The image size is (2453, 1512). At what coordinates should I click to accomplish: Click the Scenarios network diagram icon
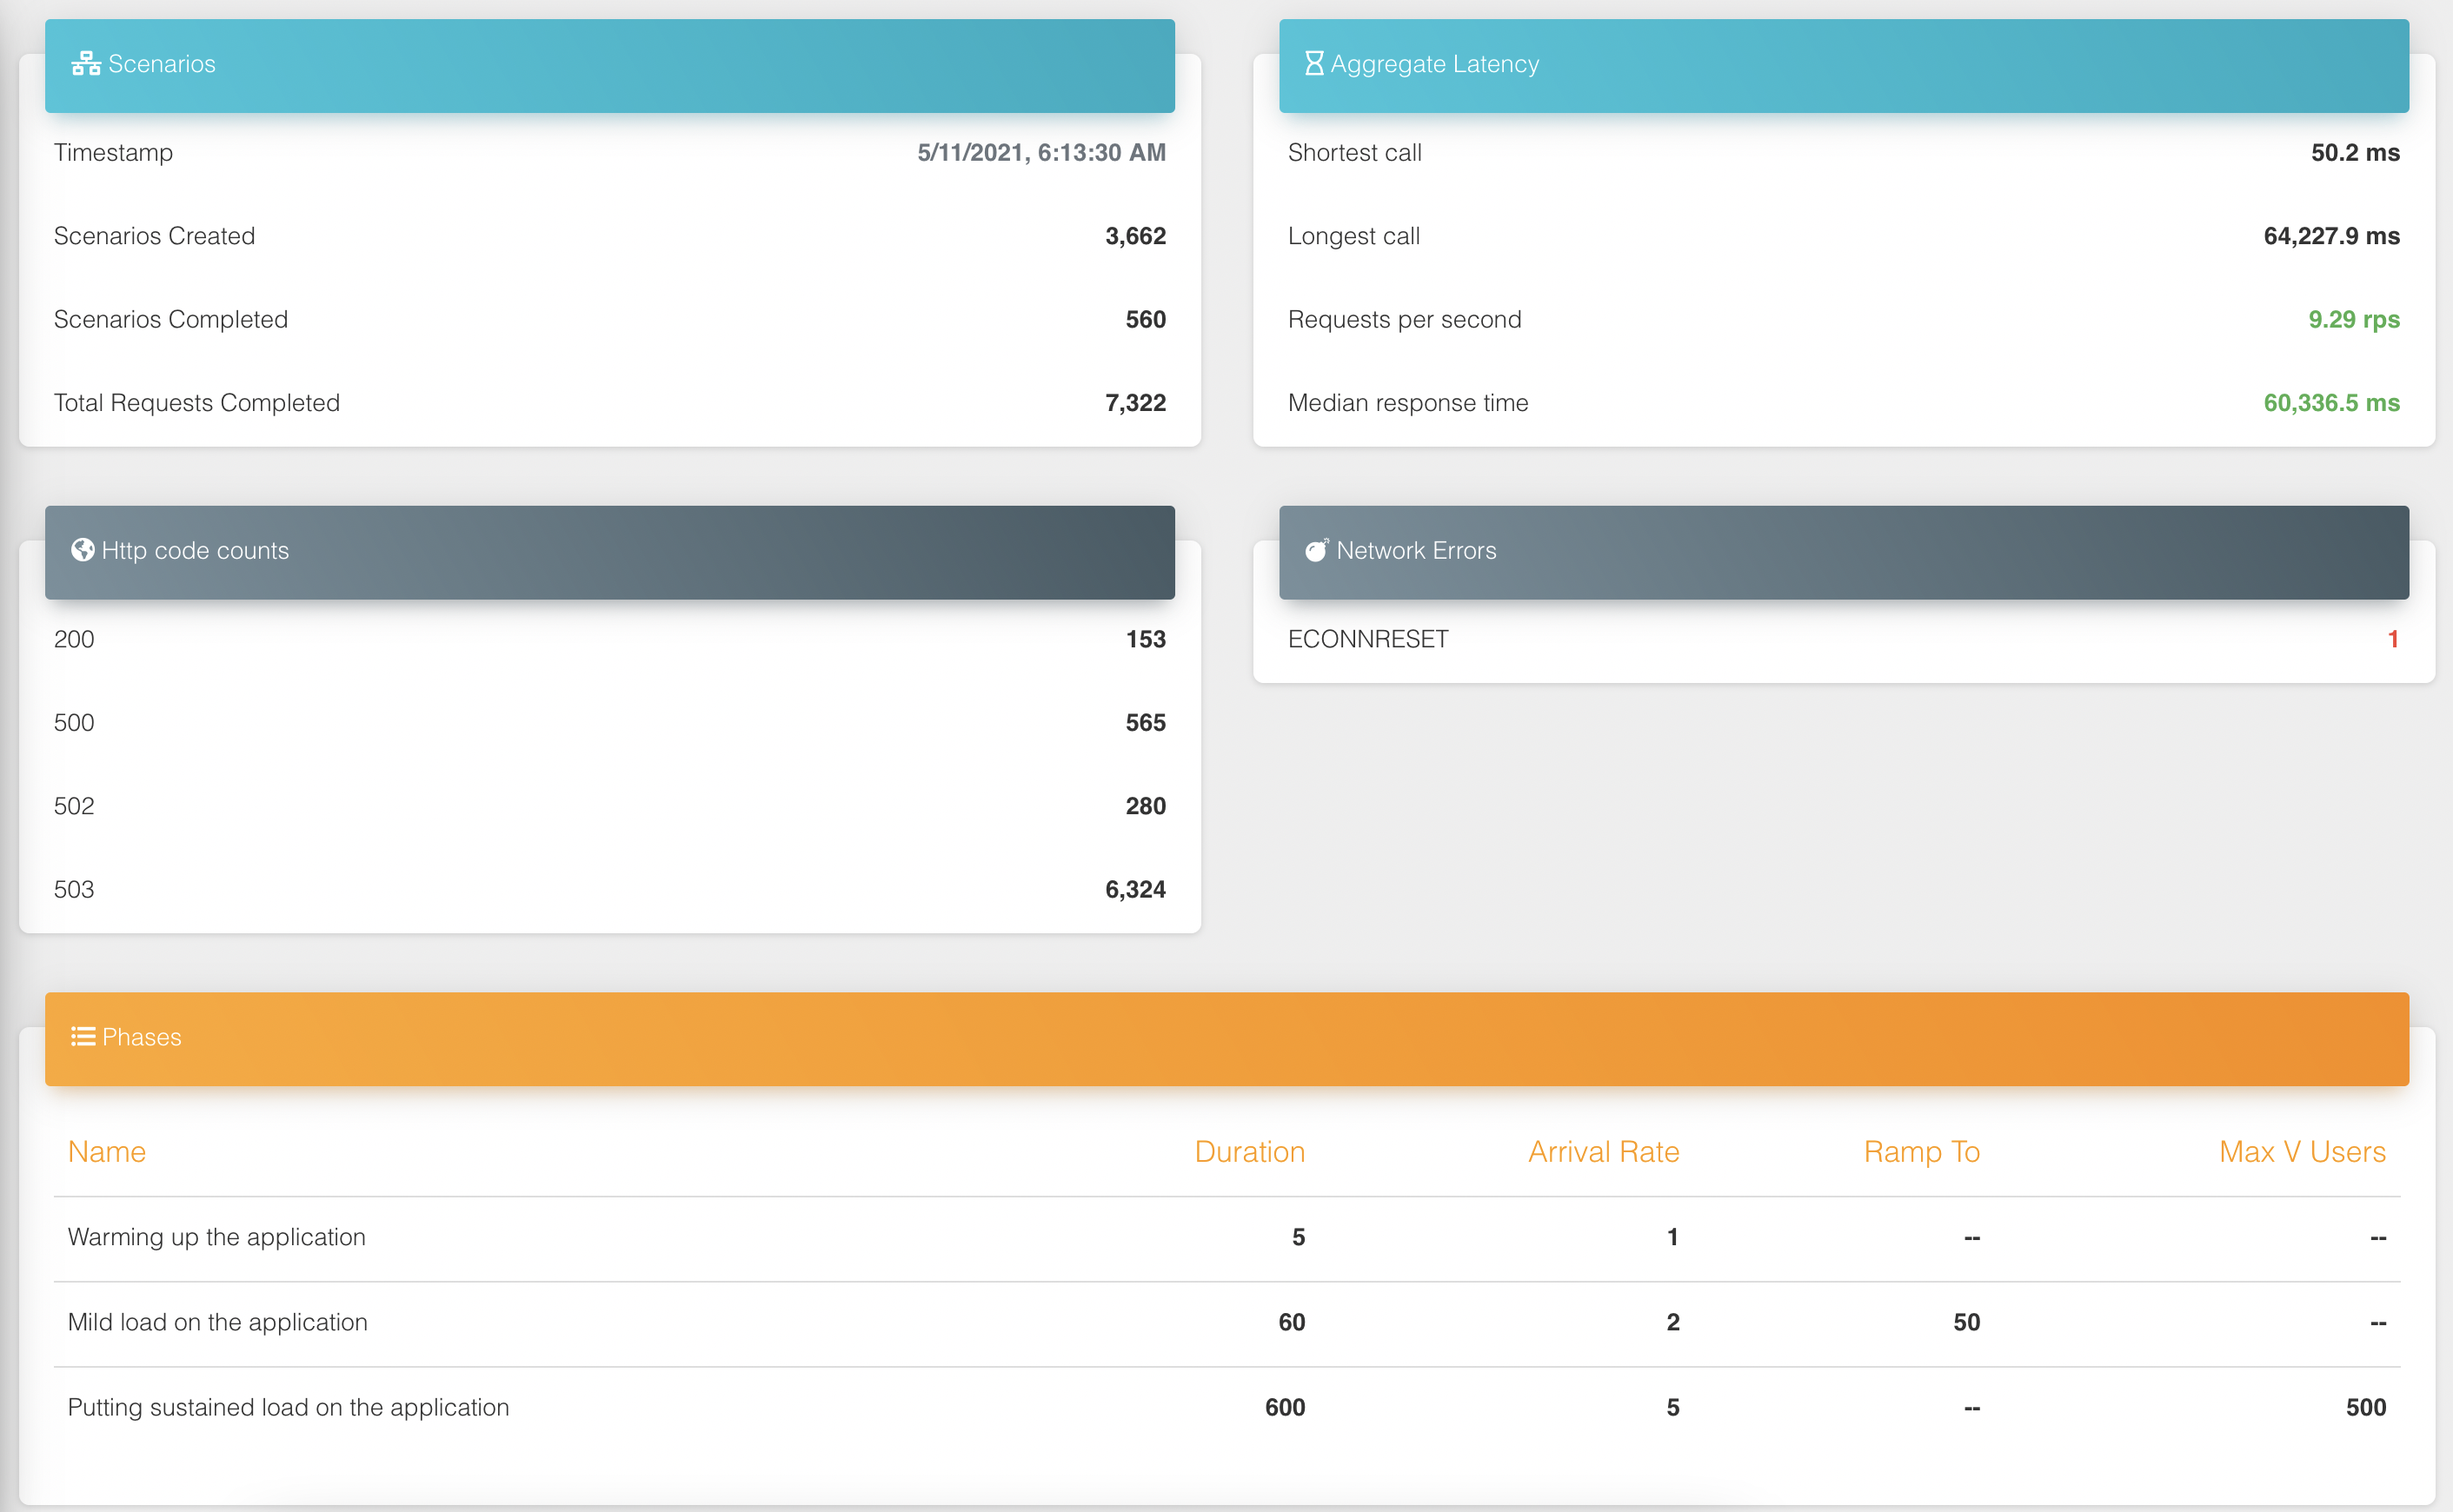(86, 64)
